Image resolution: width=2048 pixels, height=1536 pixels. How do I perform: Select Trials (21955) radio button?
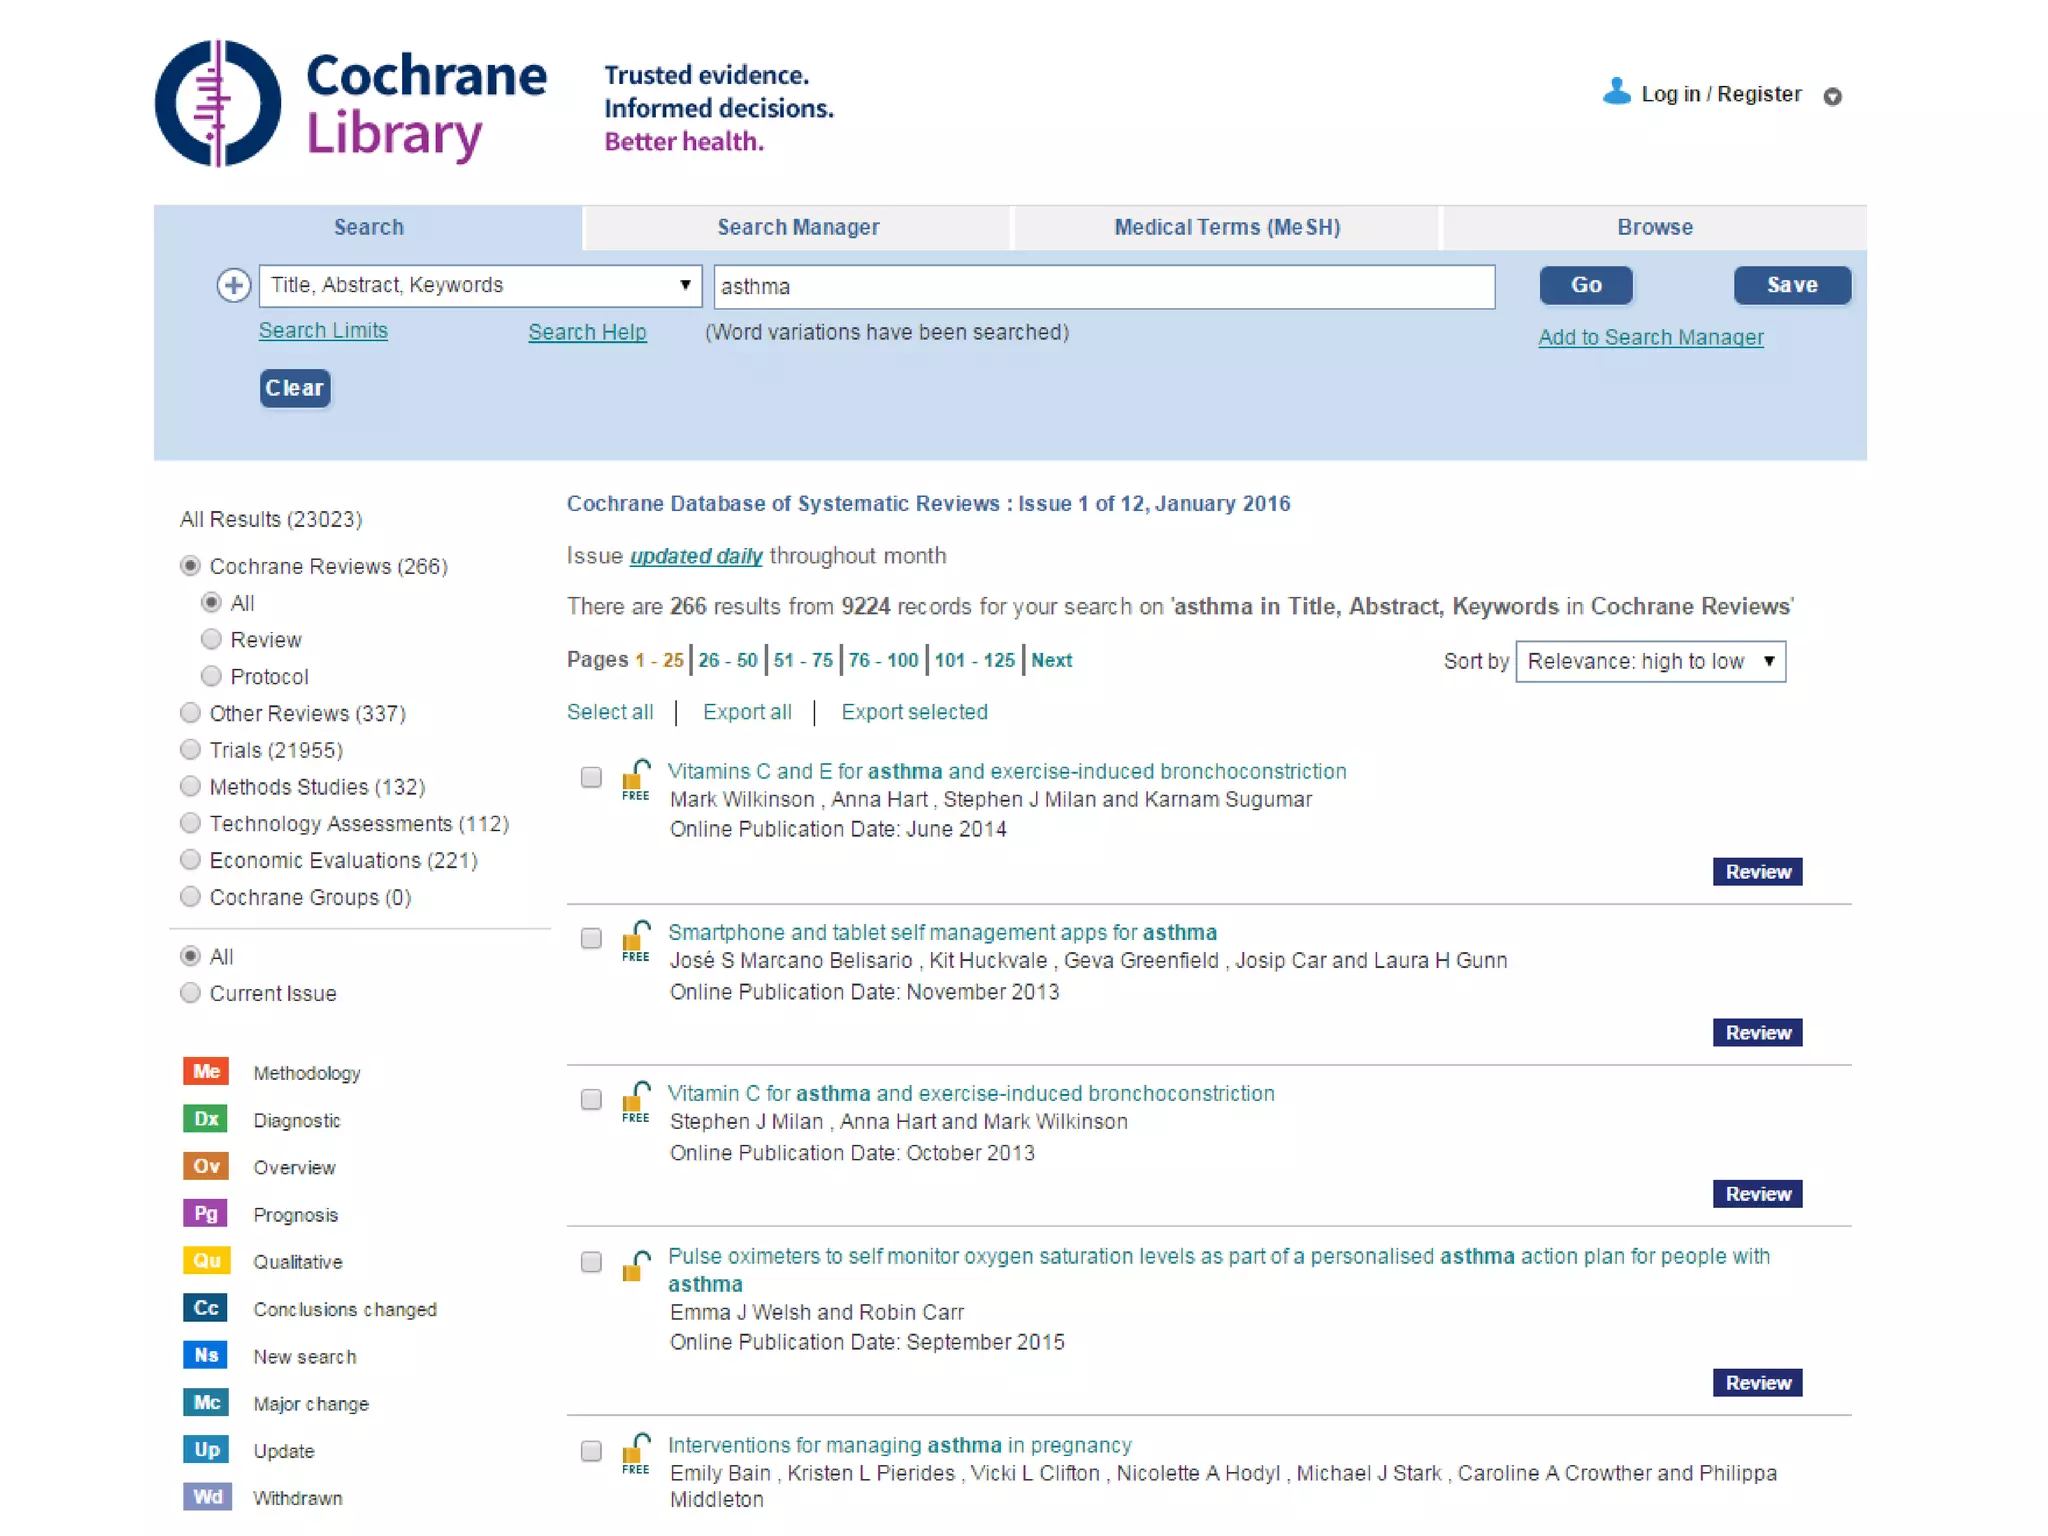point(190,750)
